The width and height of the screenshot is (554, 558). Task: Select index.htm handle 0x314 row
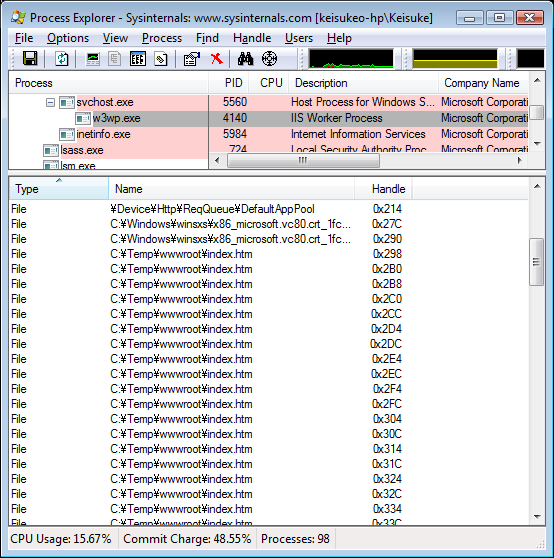coord(269,449)
